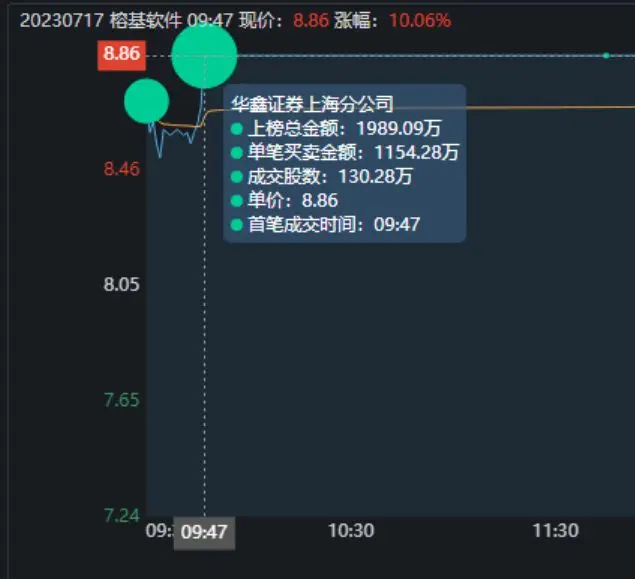This screenshot has height=579, width=635.
Task: Click the green dot beside 成交股数
Action: pyautogui.click(x=236, y=177)
